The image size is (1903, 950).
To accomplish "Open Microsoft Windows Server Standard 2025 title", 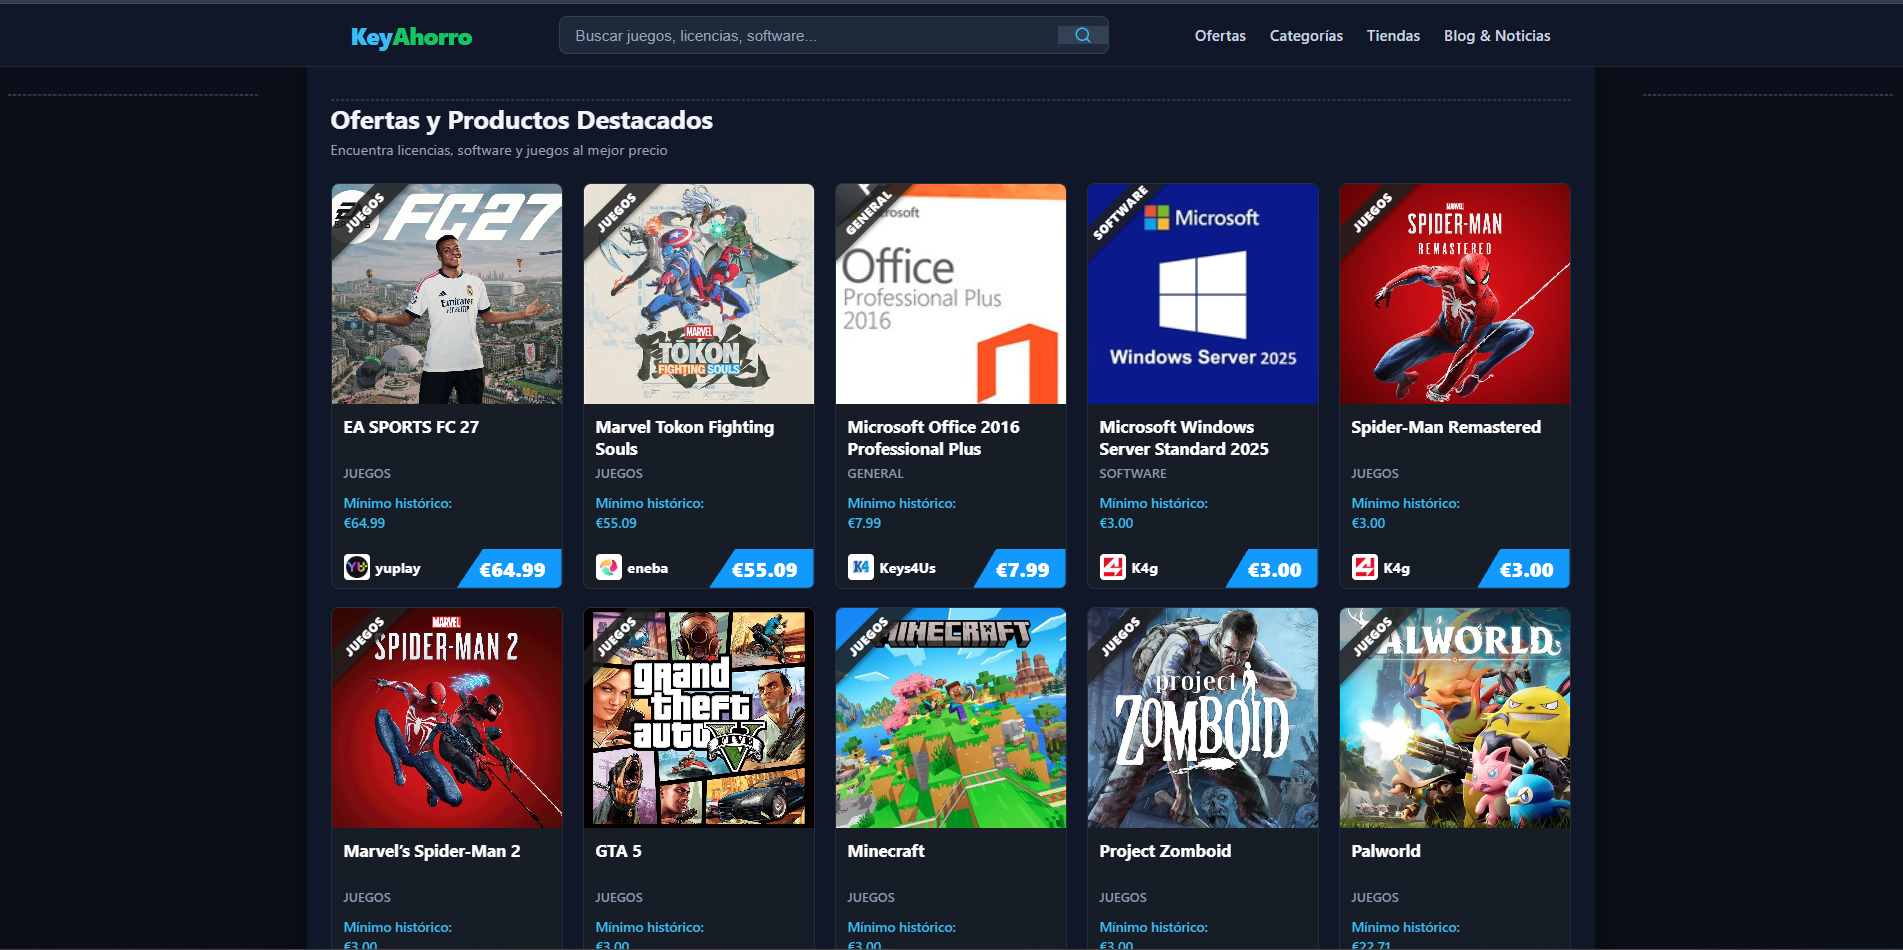I will (1184, 438).
